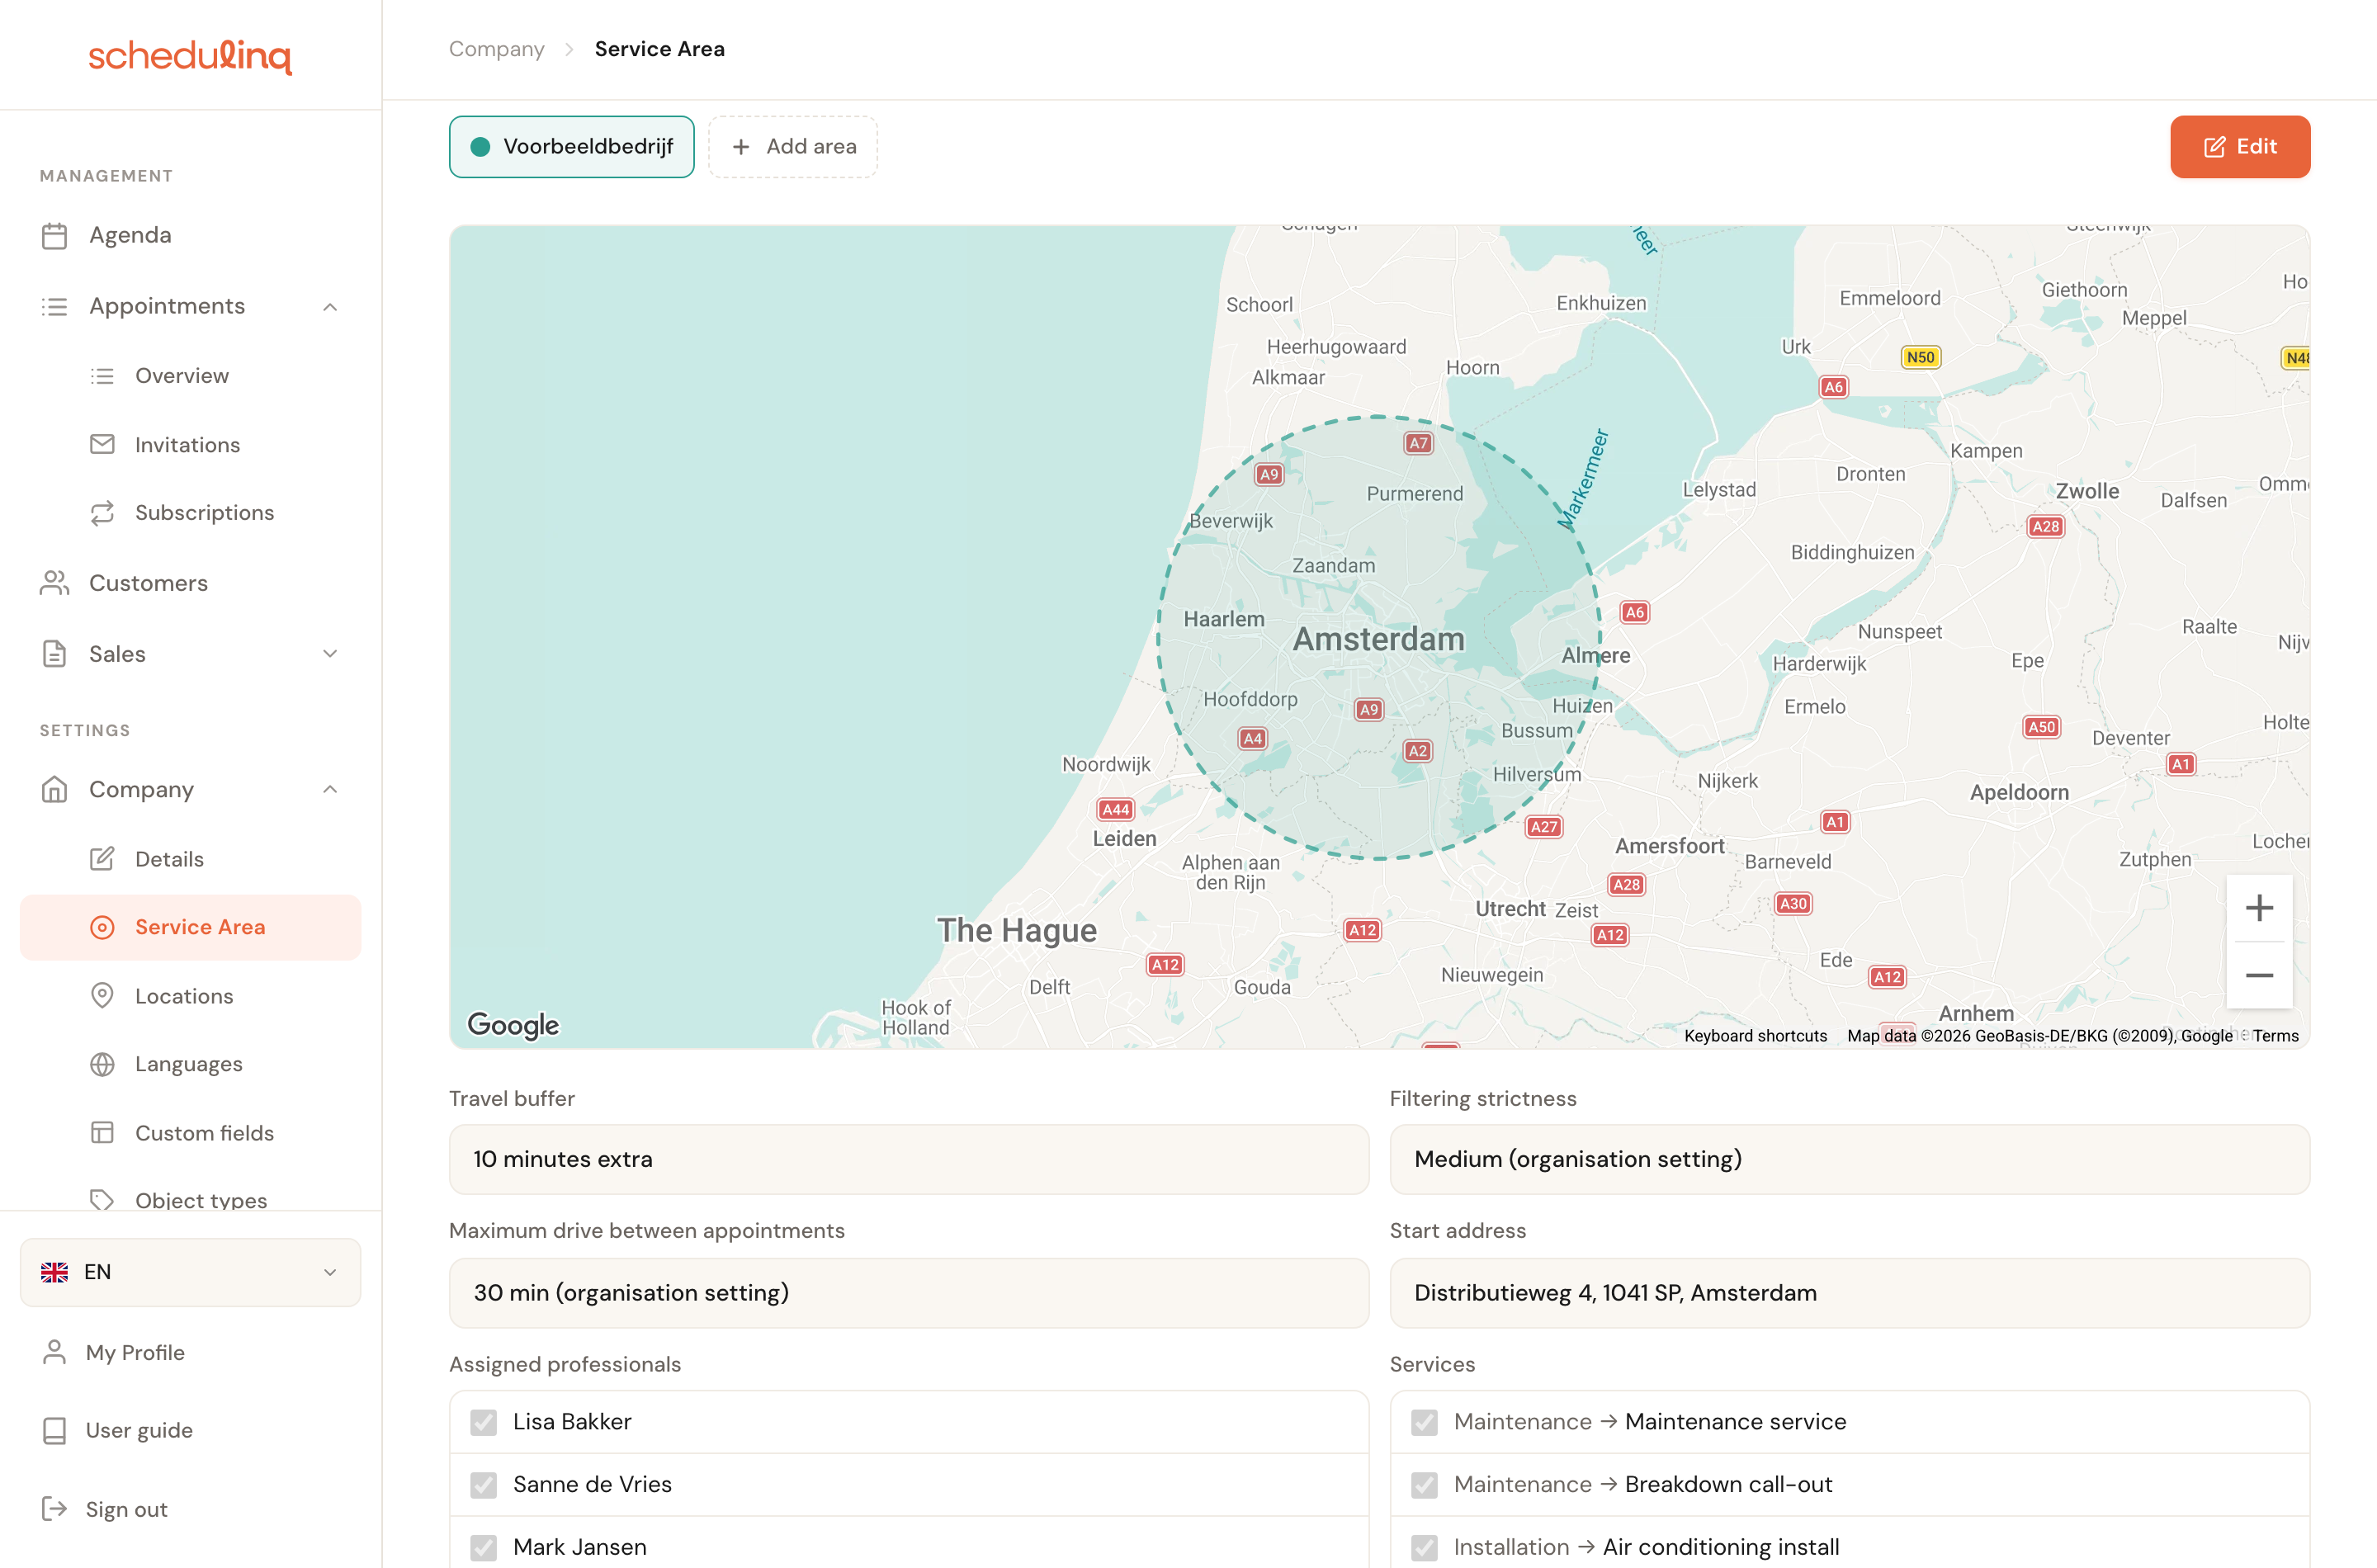Click the Customers people icon
The image size is (2377, 1568).
pyautogui.click(x=54, y=583)
